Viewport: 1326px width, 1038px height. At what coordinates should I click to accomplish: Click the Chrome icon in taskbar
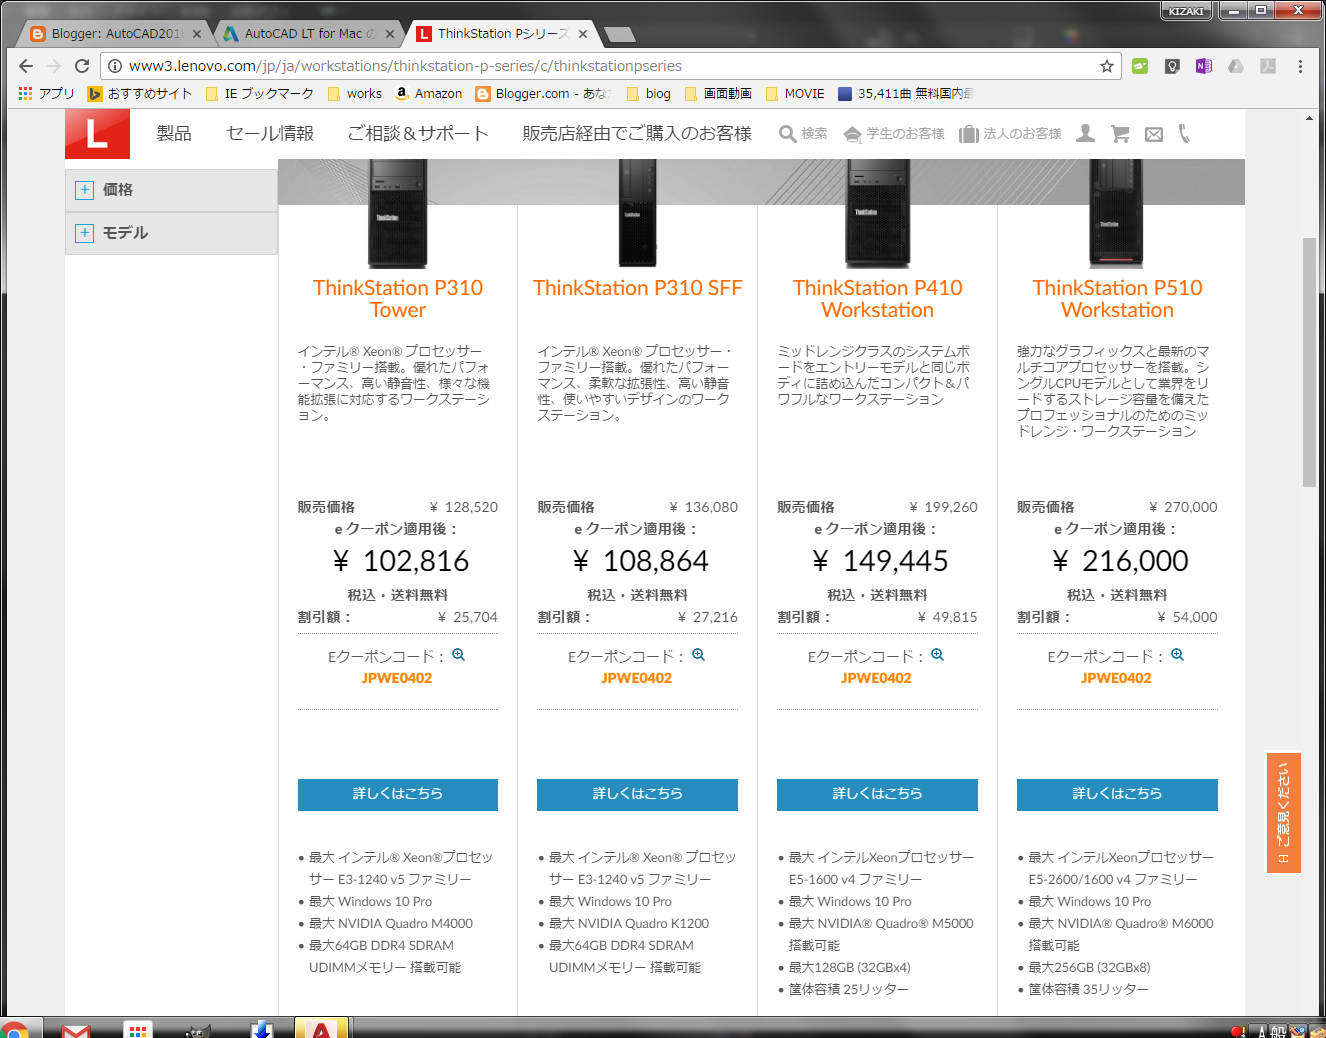point(15,1029)
